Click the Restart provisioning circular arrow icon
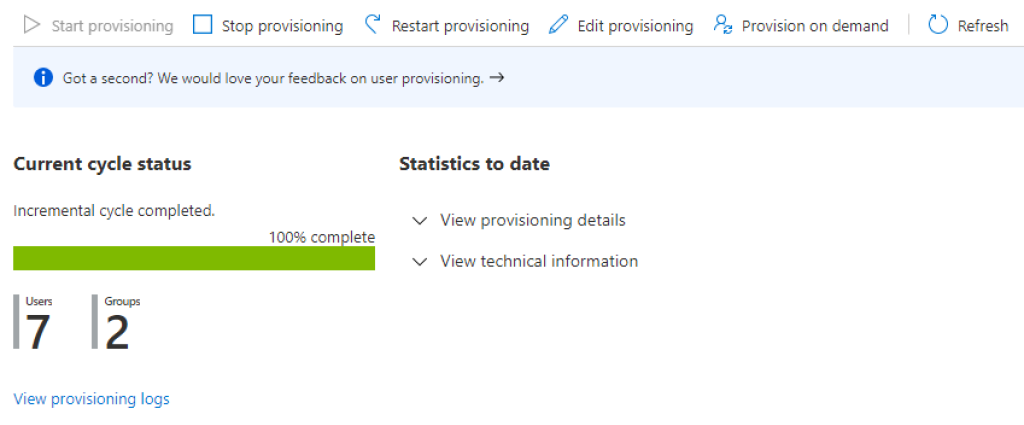 coord(373,25)
